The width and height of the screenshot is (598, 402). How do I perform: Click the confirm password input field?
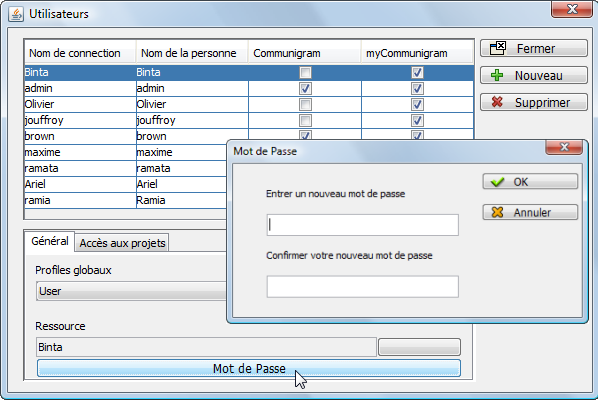(x=362, y=286)
